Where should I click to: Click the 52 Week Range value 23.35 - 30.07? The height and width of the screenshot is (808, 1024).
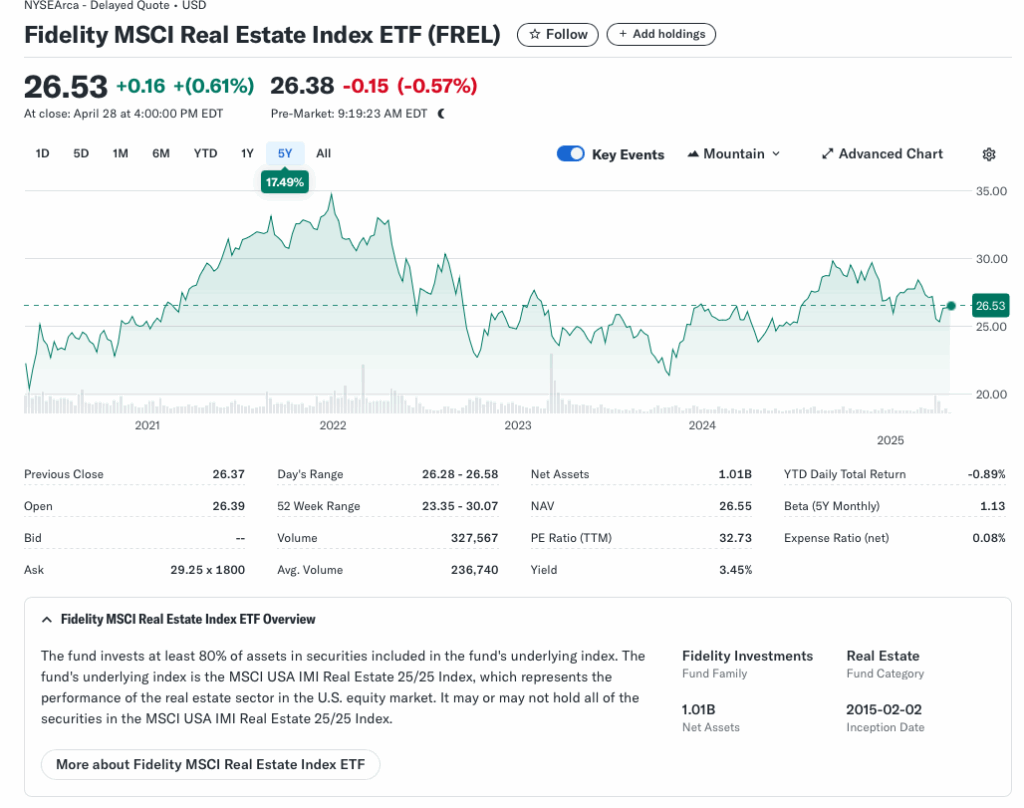(460, 506)
